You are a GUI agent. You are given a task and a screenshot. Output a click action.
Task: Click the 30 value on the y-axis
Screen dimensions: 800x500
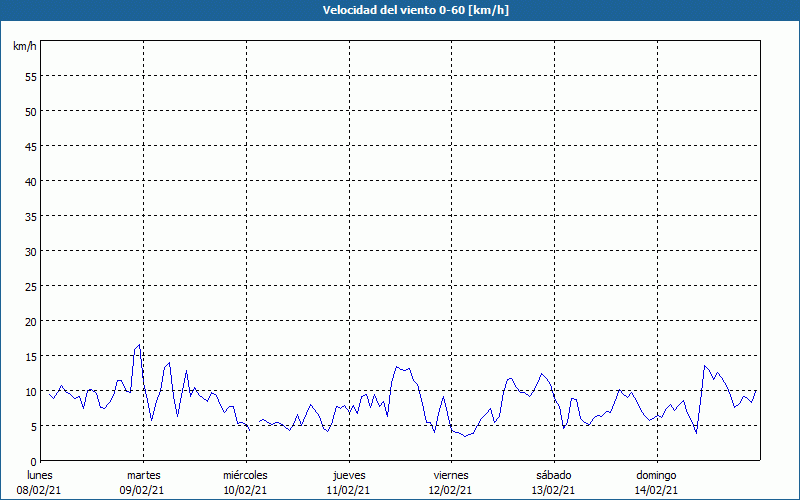tap(31, 252)
